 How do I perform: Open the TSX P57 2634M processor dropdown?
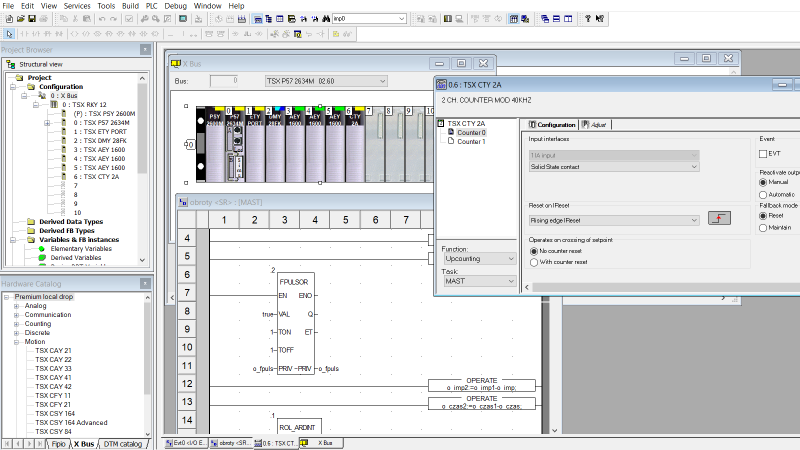326,81
